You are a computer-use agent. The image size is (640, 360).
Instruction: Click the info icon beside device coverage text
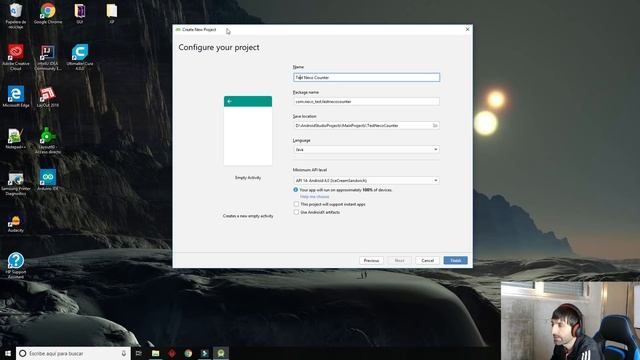[x=296, y=190]
